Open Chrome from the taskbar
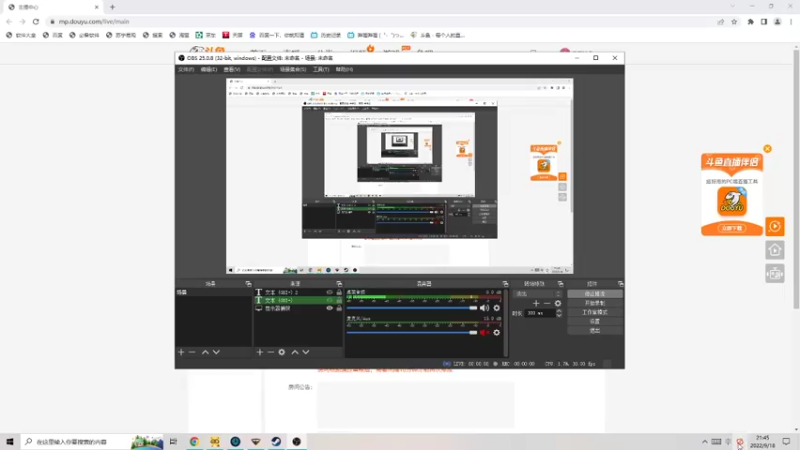Viewport: 800px width, 450px height. pos(194,441)
